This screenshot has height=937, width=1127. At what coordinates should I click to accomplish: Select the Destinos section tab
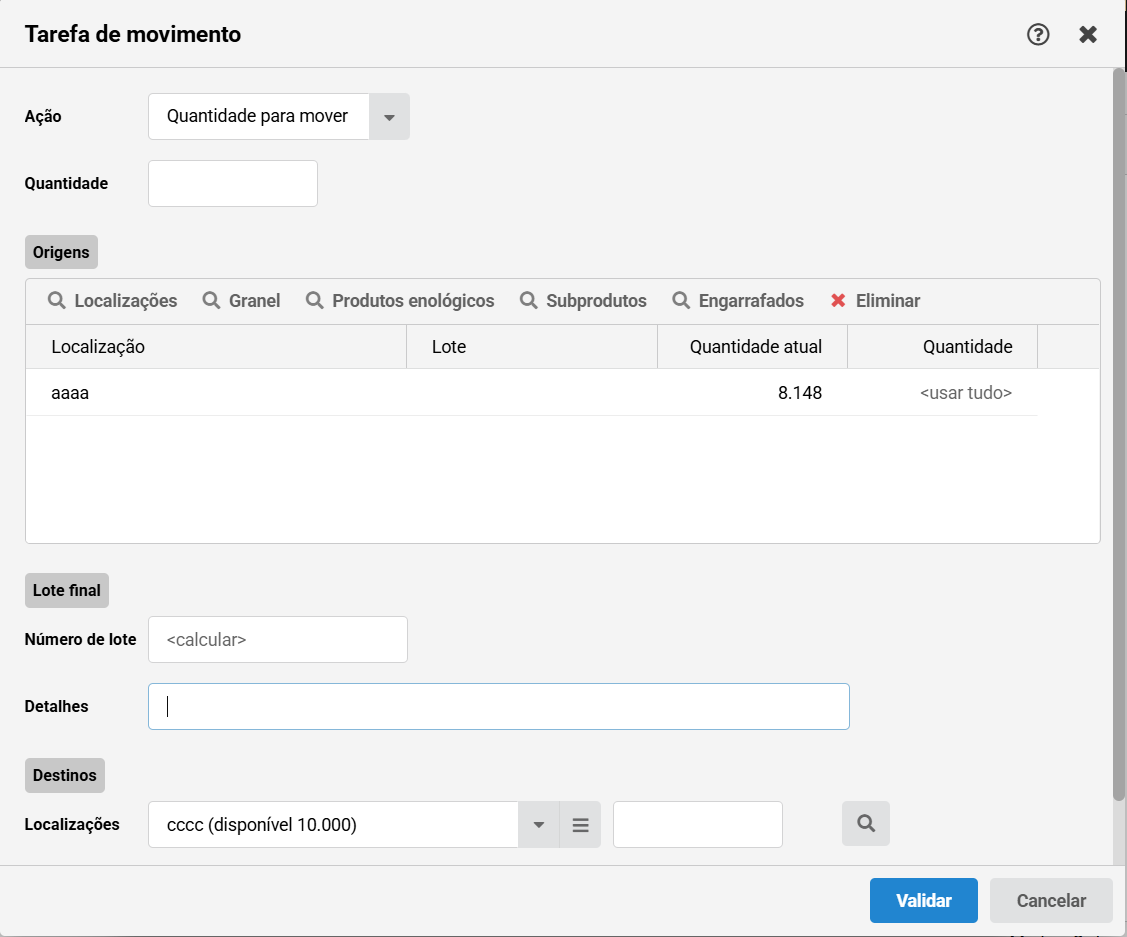pyautogui.click(x=65, y=775)
